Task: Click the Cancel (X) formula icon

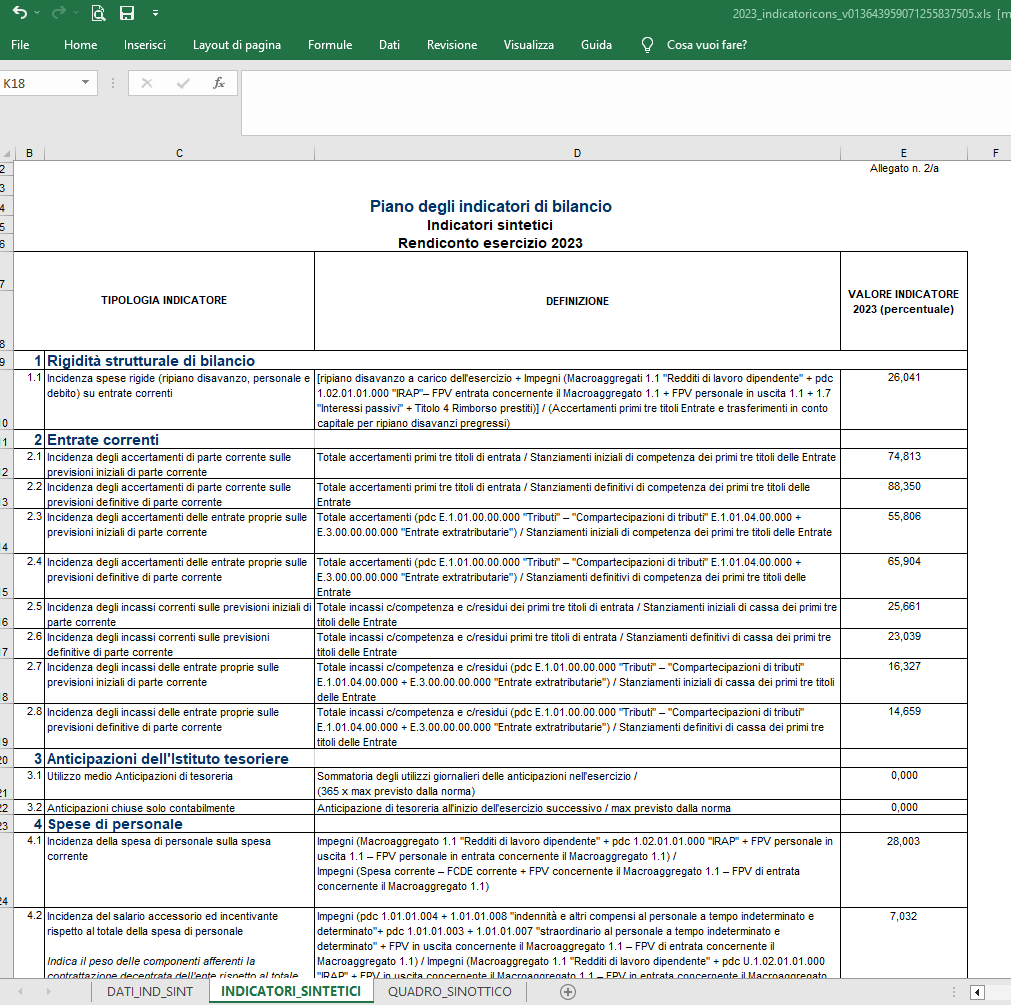Action: click(x=147, y=83)
